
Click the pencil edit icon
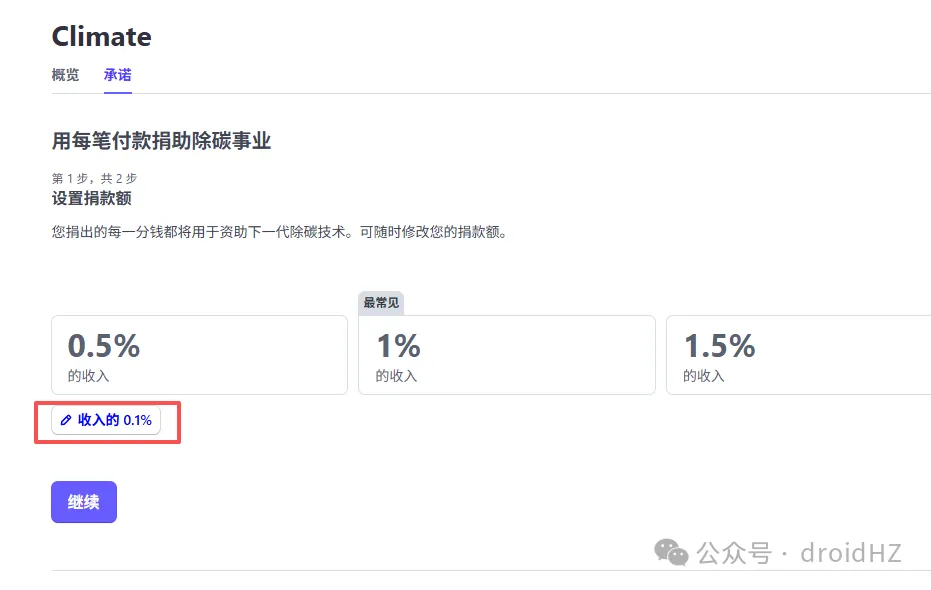click(67, 421)
